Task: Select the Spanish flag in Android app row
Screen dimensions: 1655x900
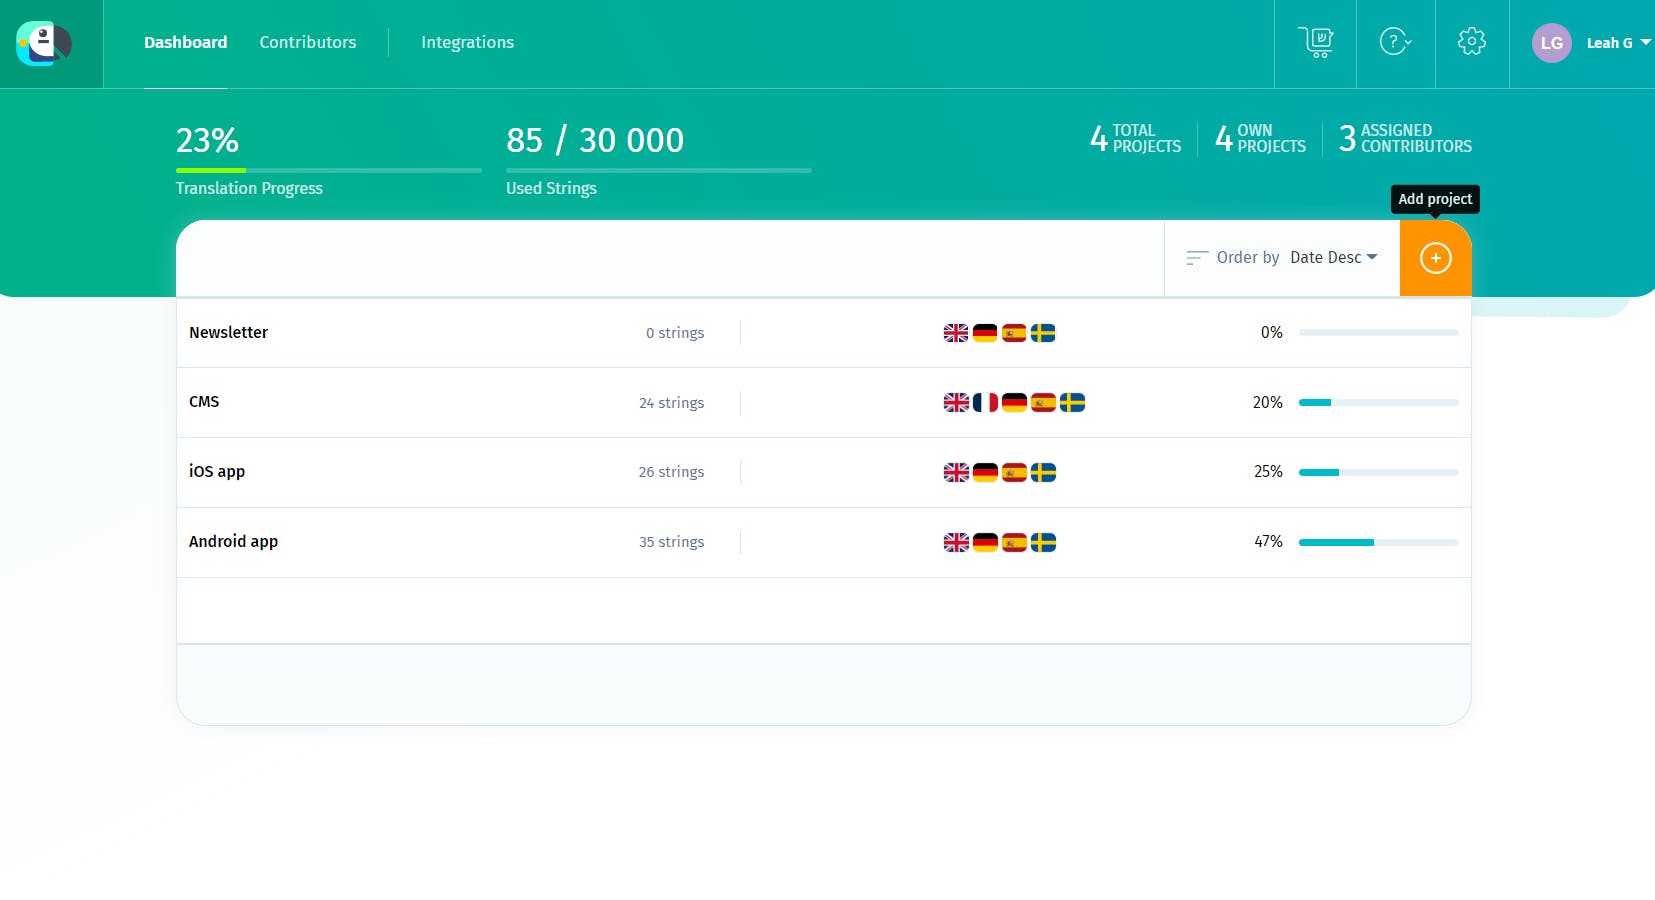Action: click(1014, 542)
